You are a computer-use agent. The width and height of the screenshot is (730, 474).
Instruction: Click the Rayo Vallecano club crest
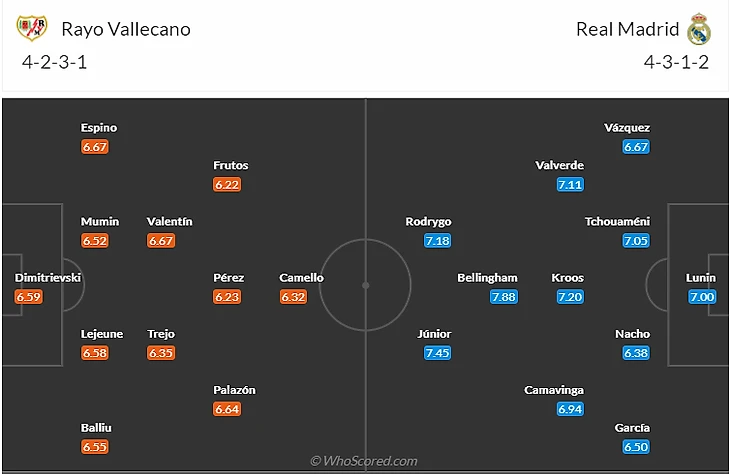coord(32,28)
